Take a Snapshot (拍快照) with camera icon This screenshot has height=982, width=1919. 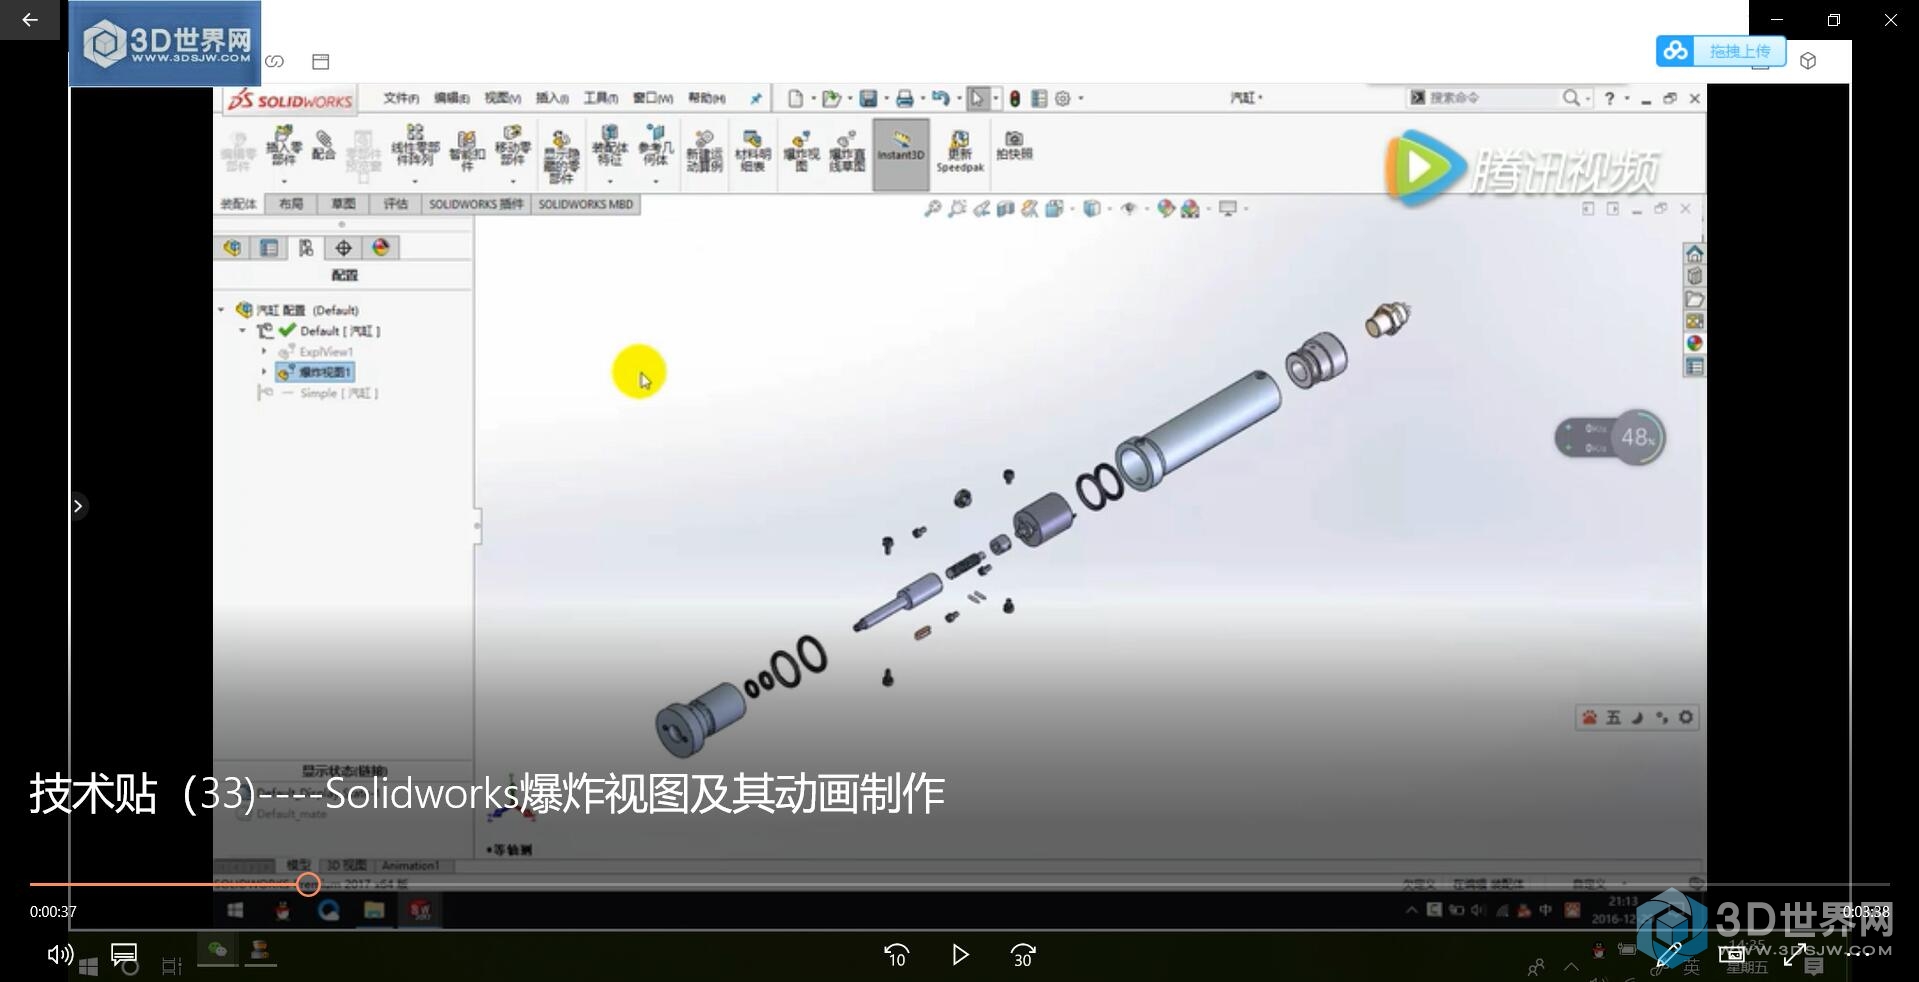[x=1014, y=146]
